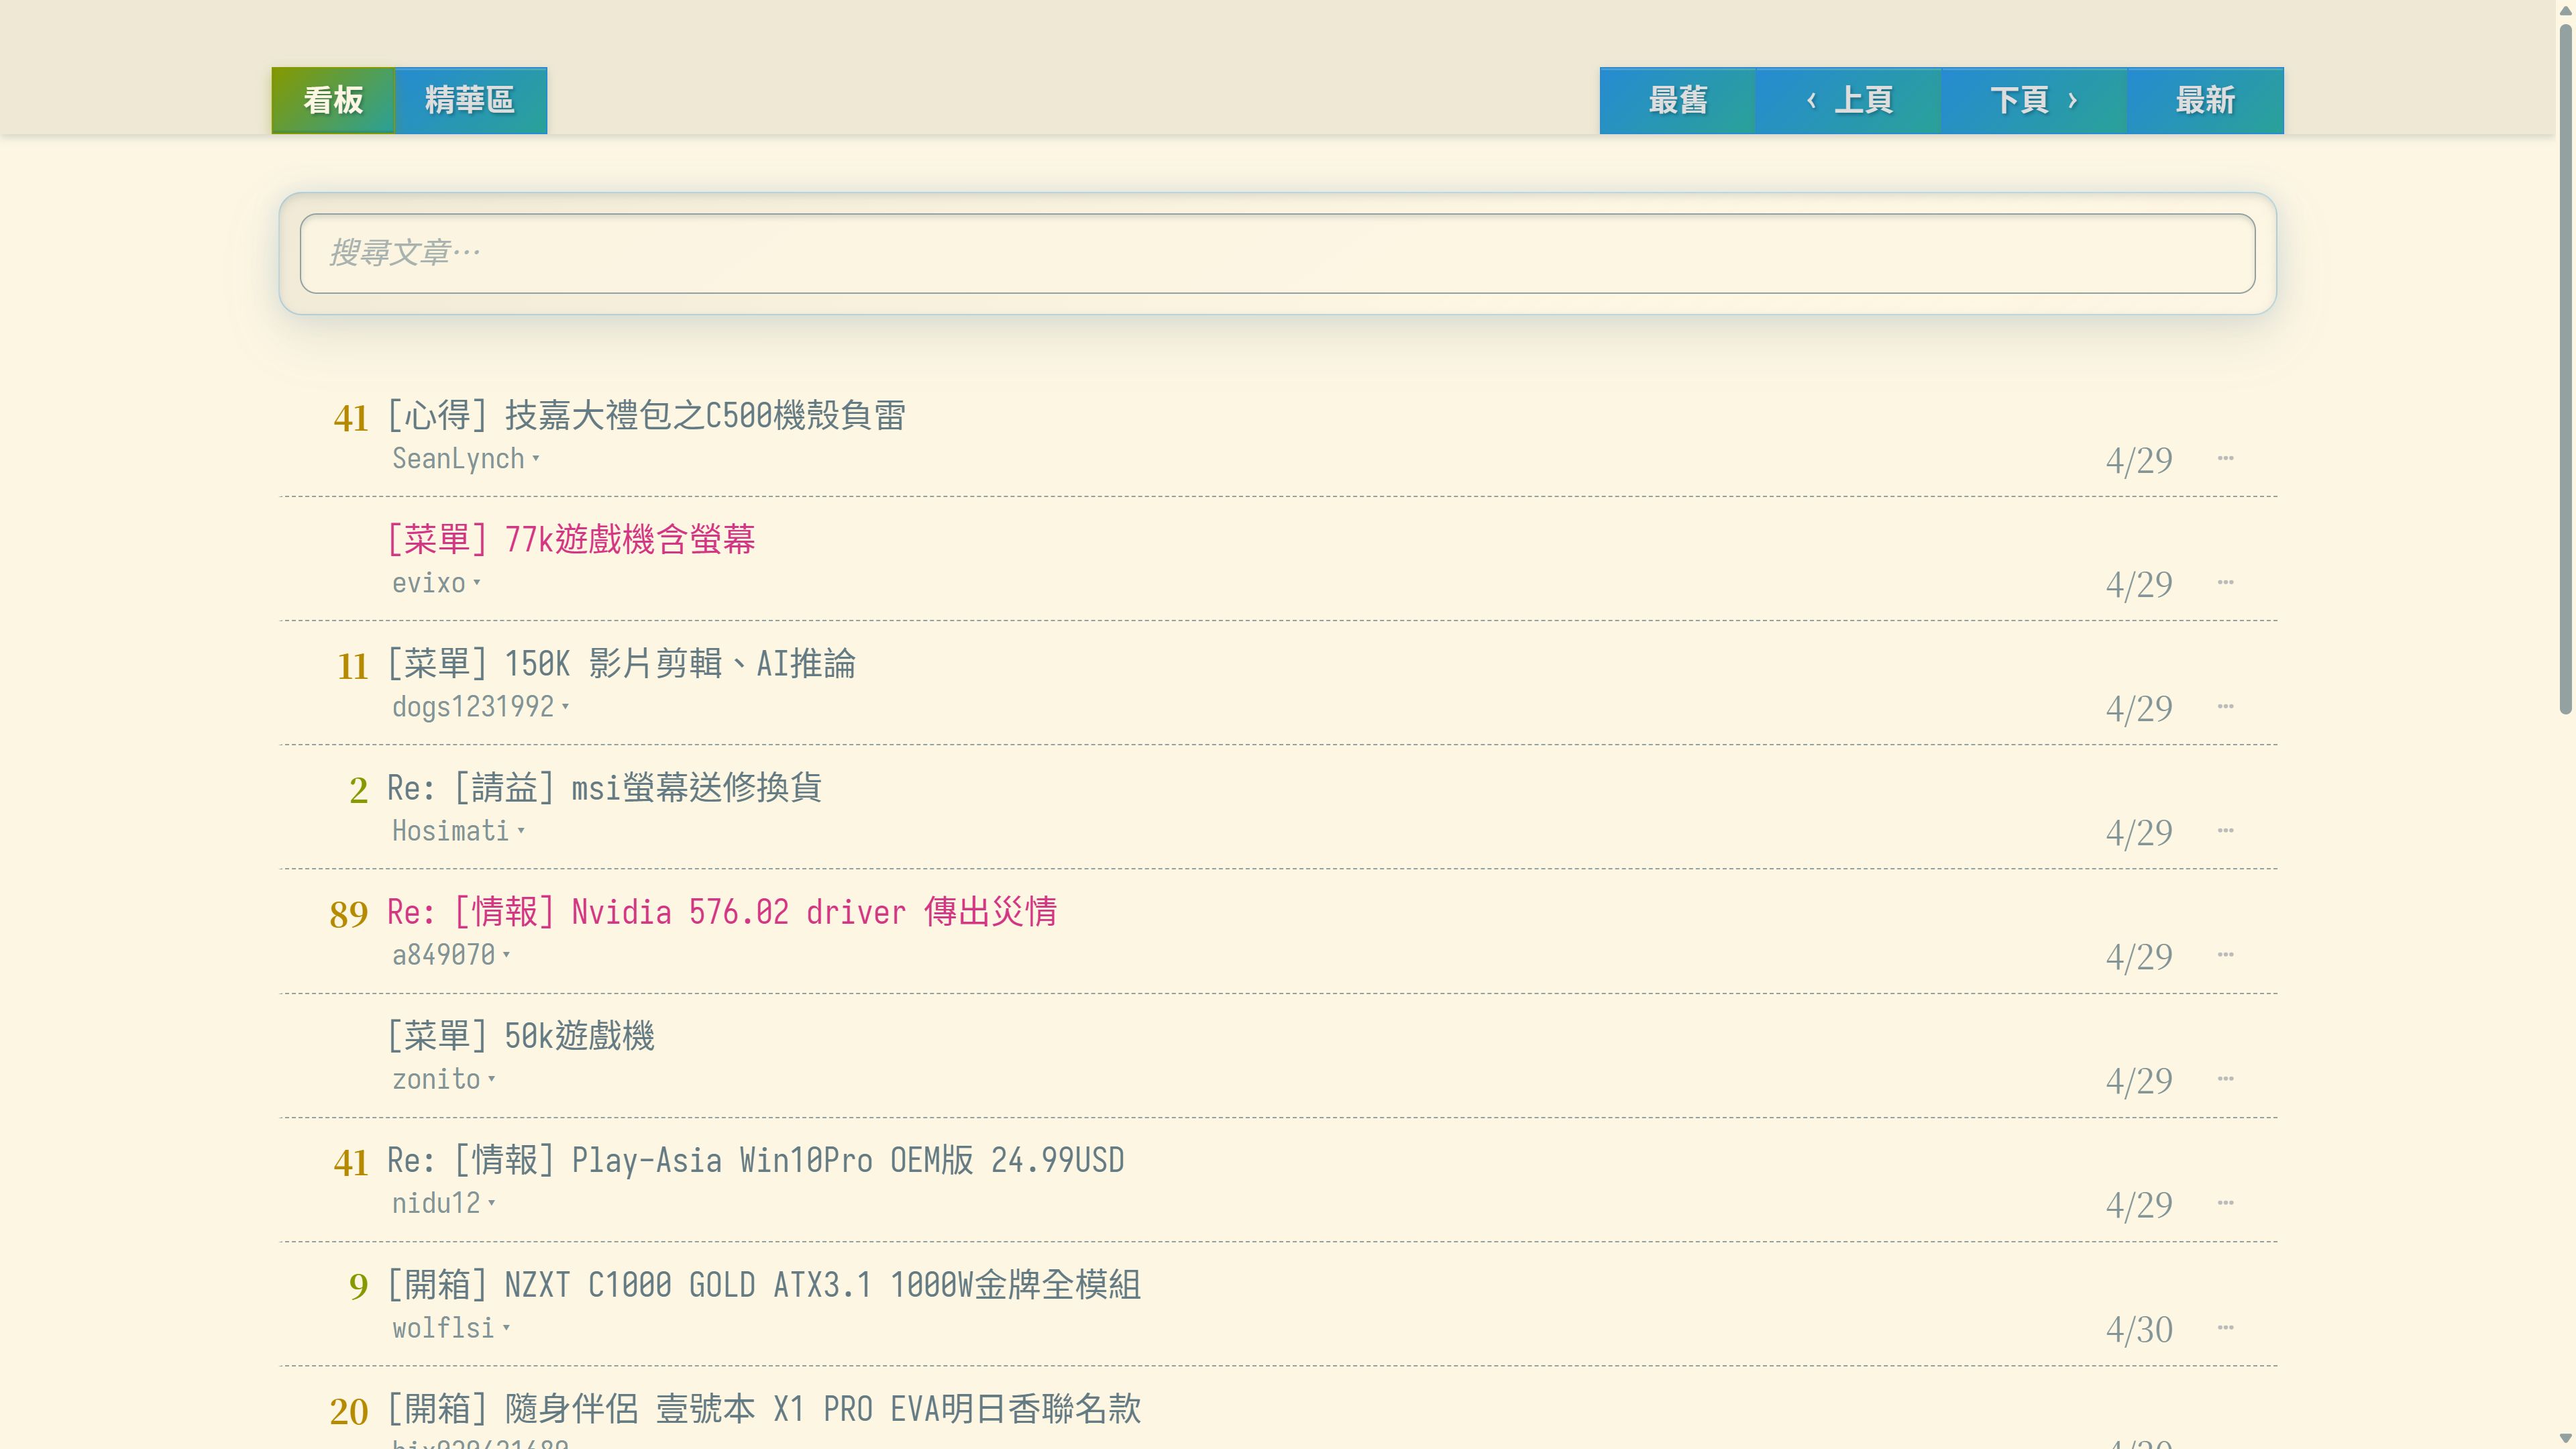Click author name Hosimati
Viewport: 2576px width, 1449px height.
(451, 831)
